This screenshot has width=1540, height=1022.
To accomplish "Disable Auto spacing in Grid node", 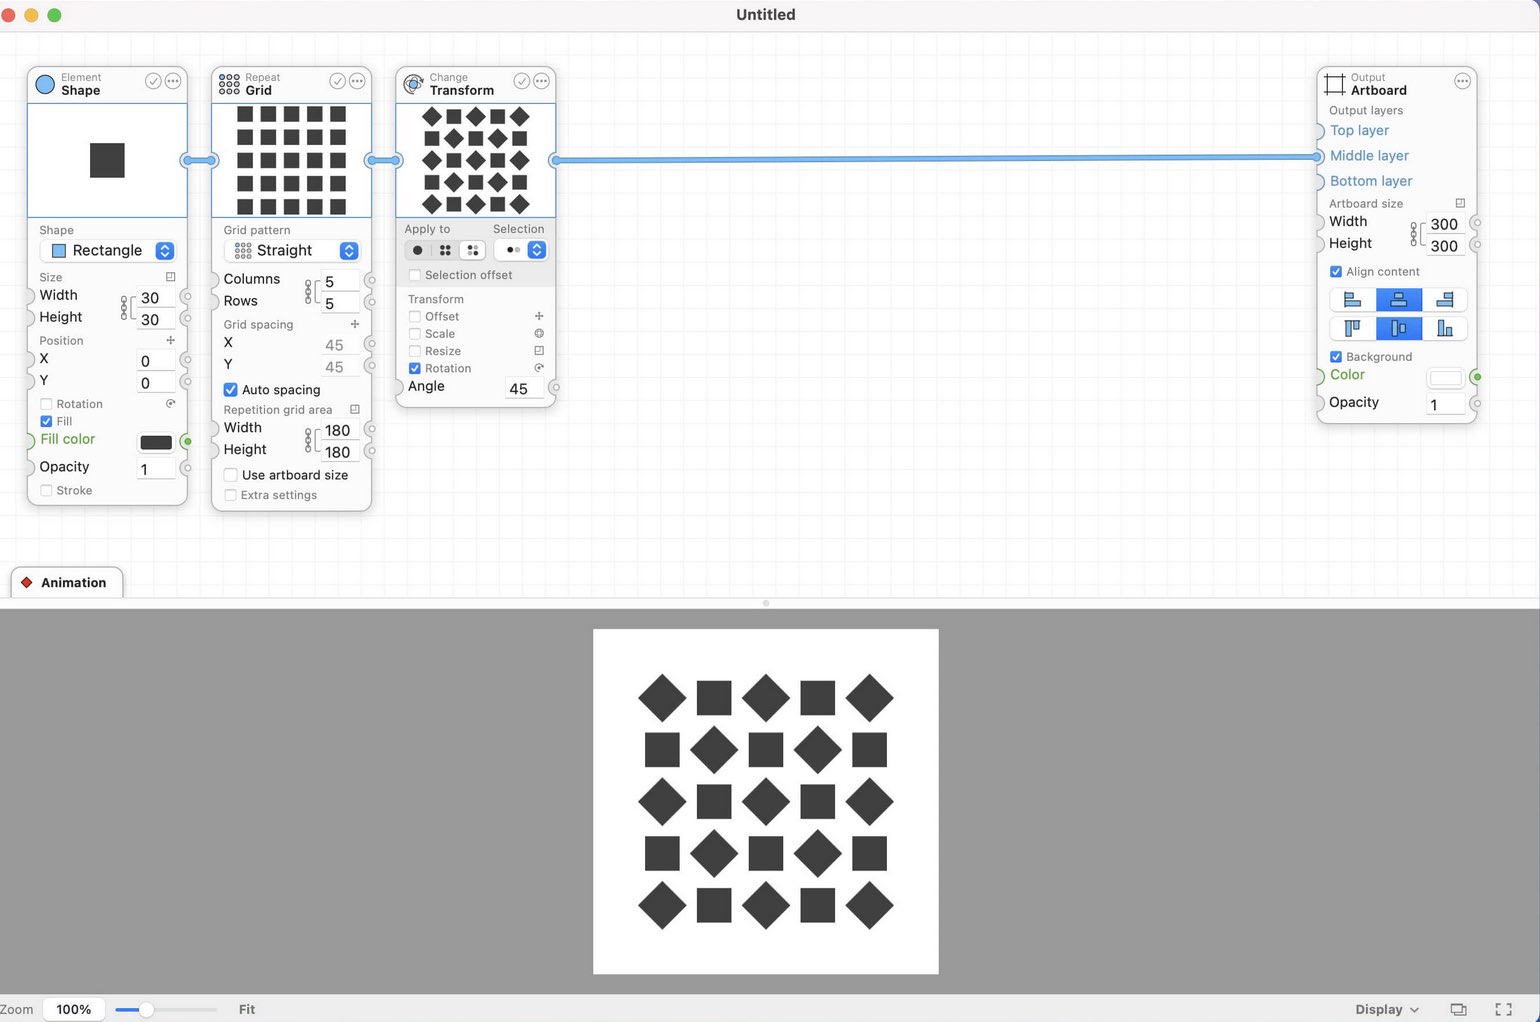I will point(230,389).
